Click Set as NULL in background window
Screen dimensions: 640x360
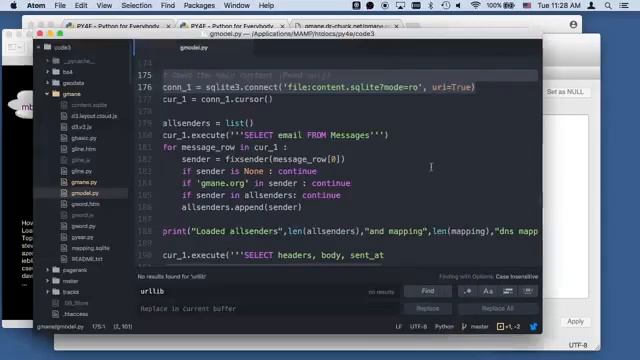point(565,92)
